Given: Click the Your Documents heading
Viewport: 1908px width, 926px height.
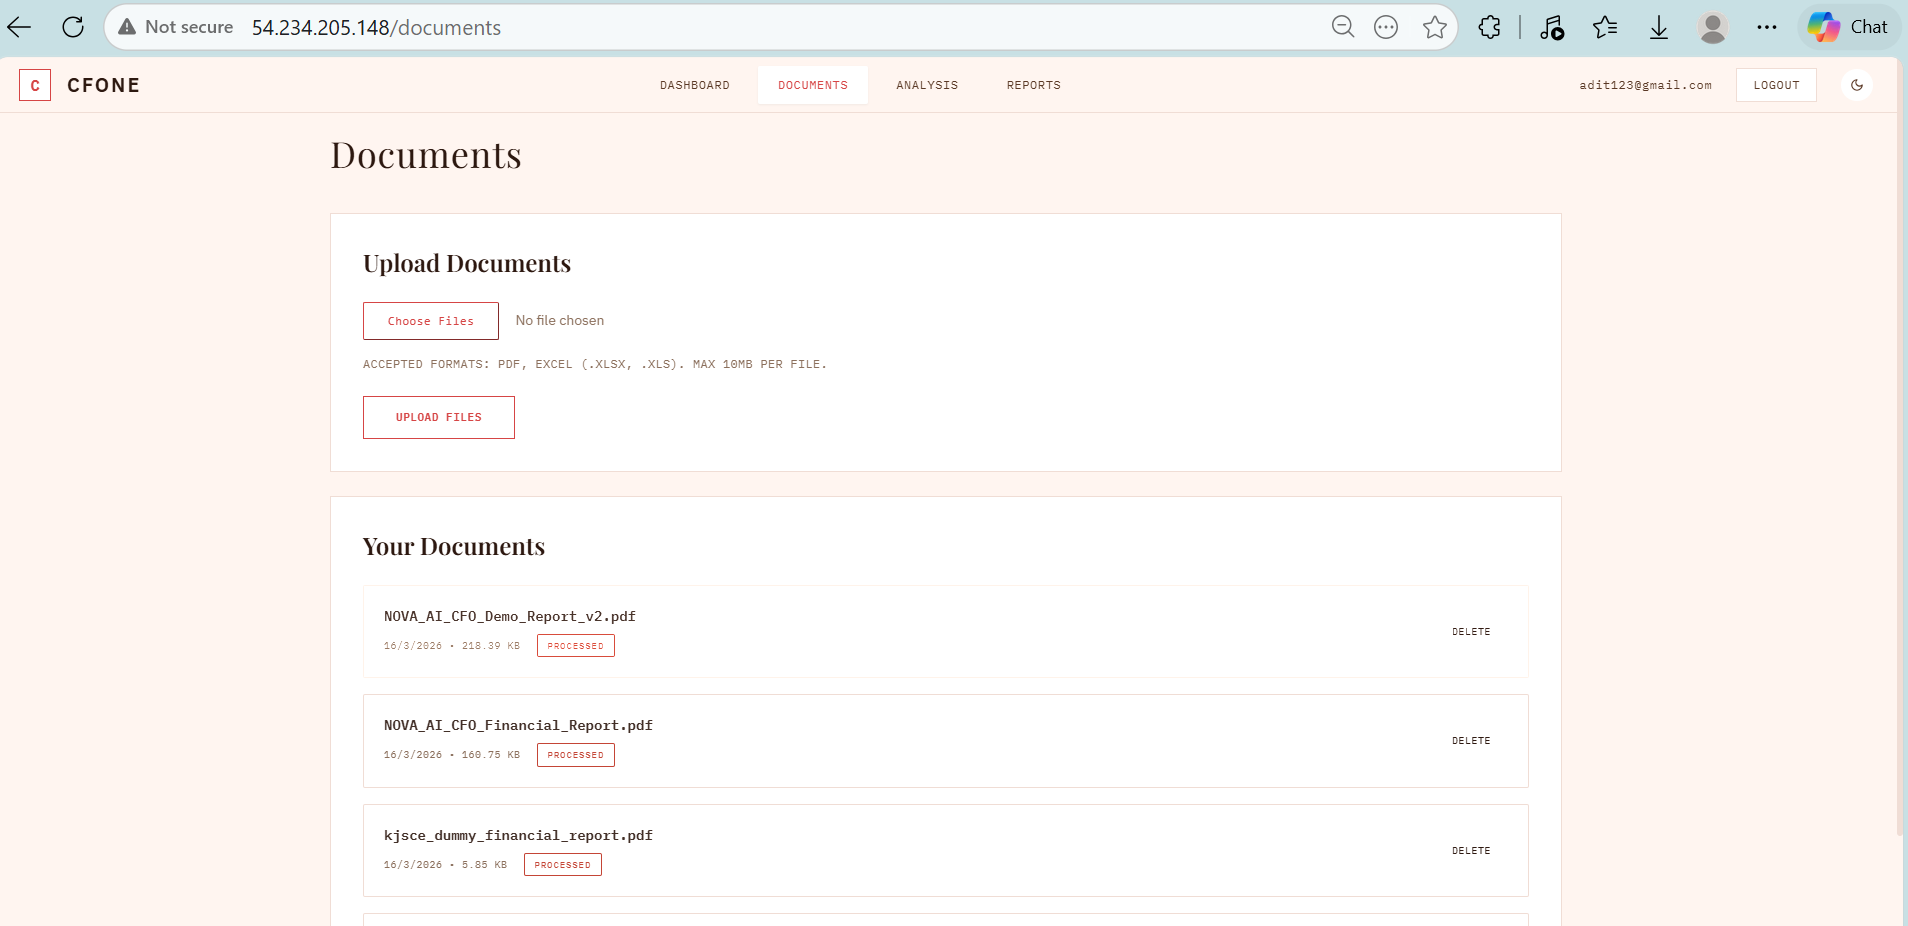Looking at the screenshot, I should click(454, 546).
